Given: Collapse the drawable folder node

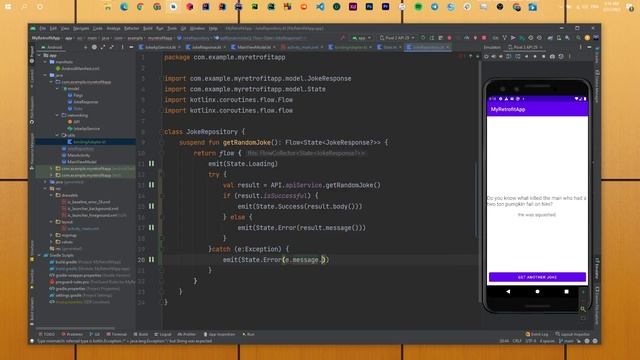Looking at the screenshot, I should (52, 195).
